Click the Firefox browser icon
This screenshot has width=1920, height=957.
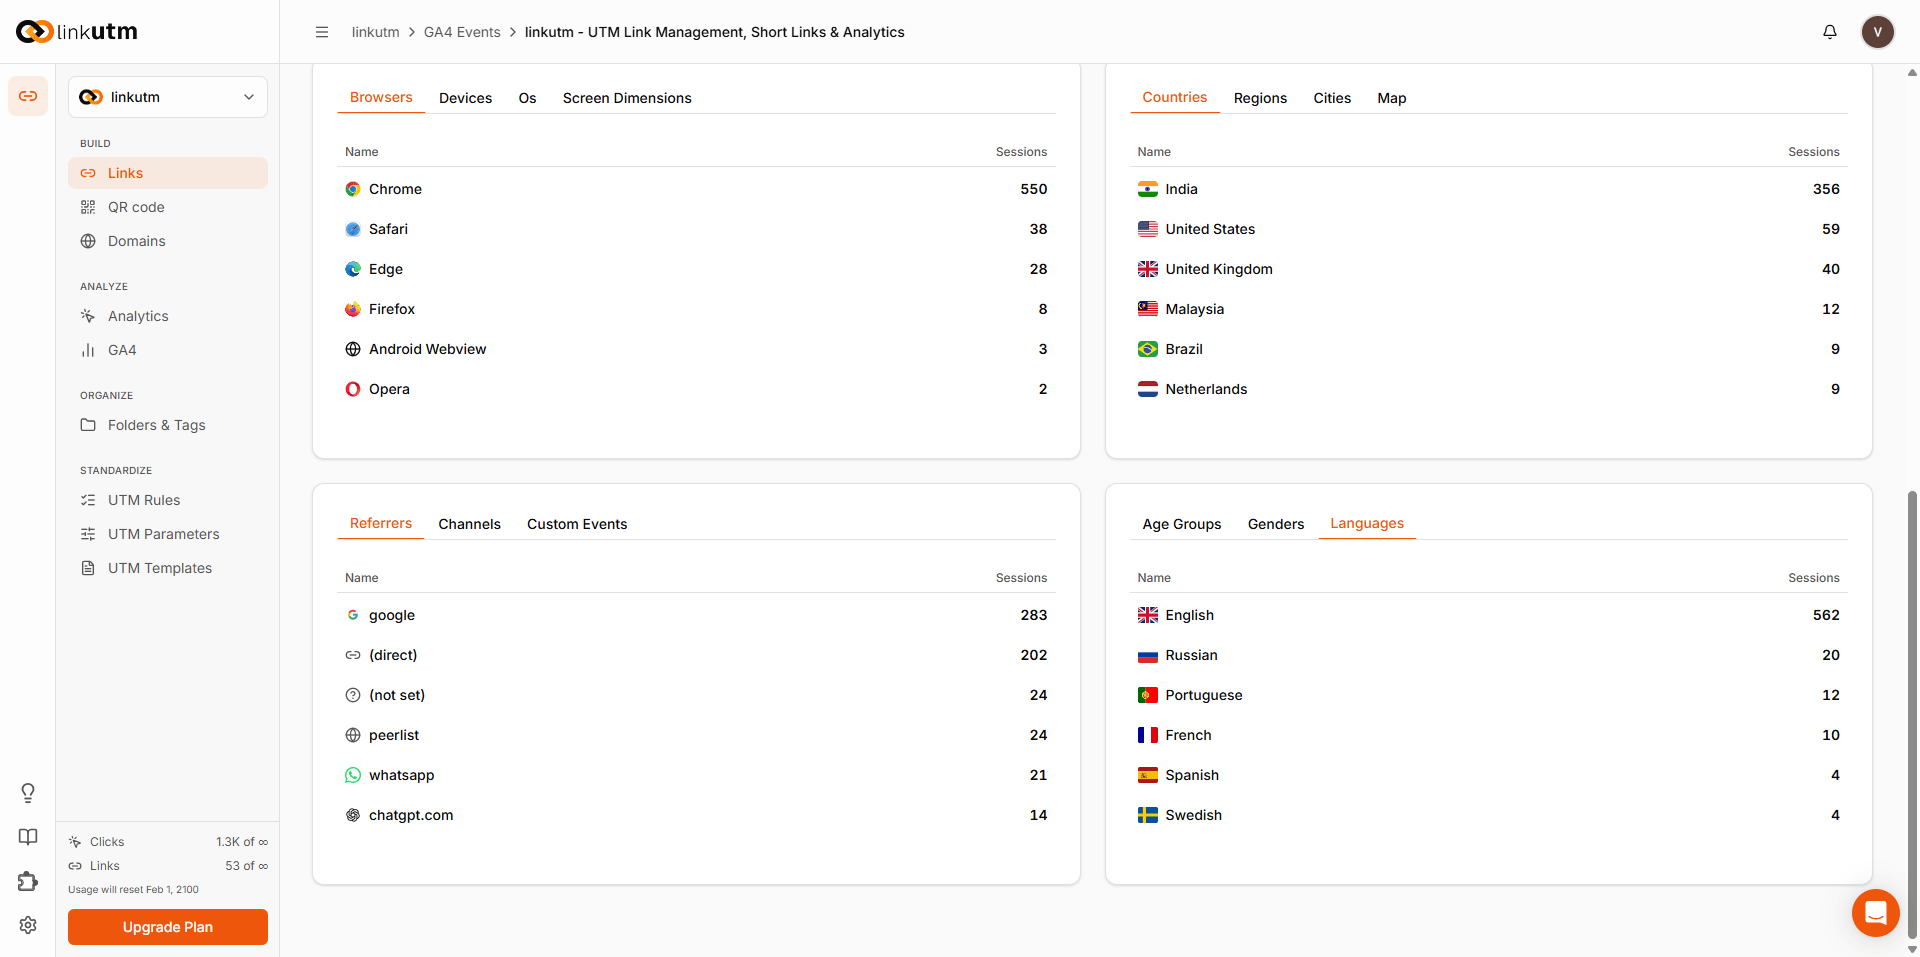coord(353,309)
